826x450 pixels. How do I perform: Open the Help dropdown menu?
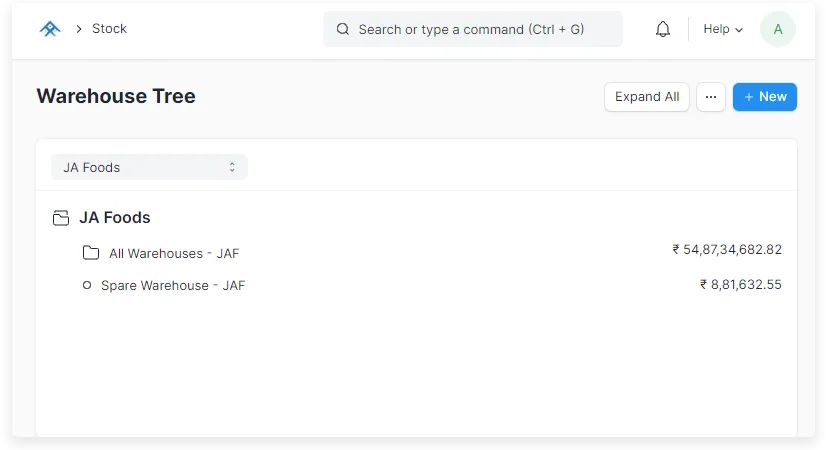coord(723,29)
